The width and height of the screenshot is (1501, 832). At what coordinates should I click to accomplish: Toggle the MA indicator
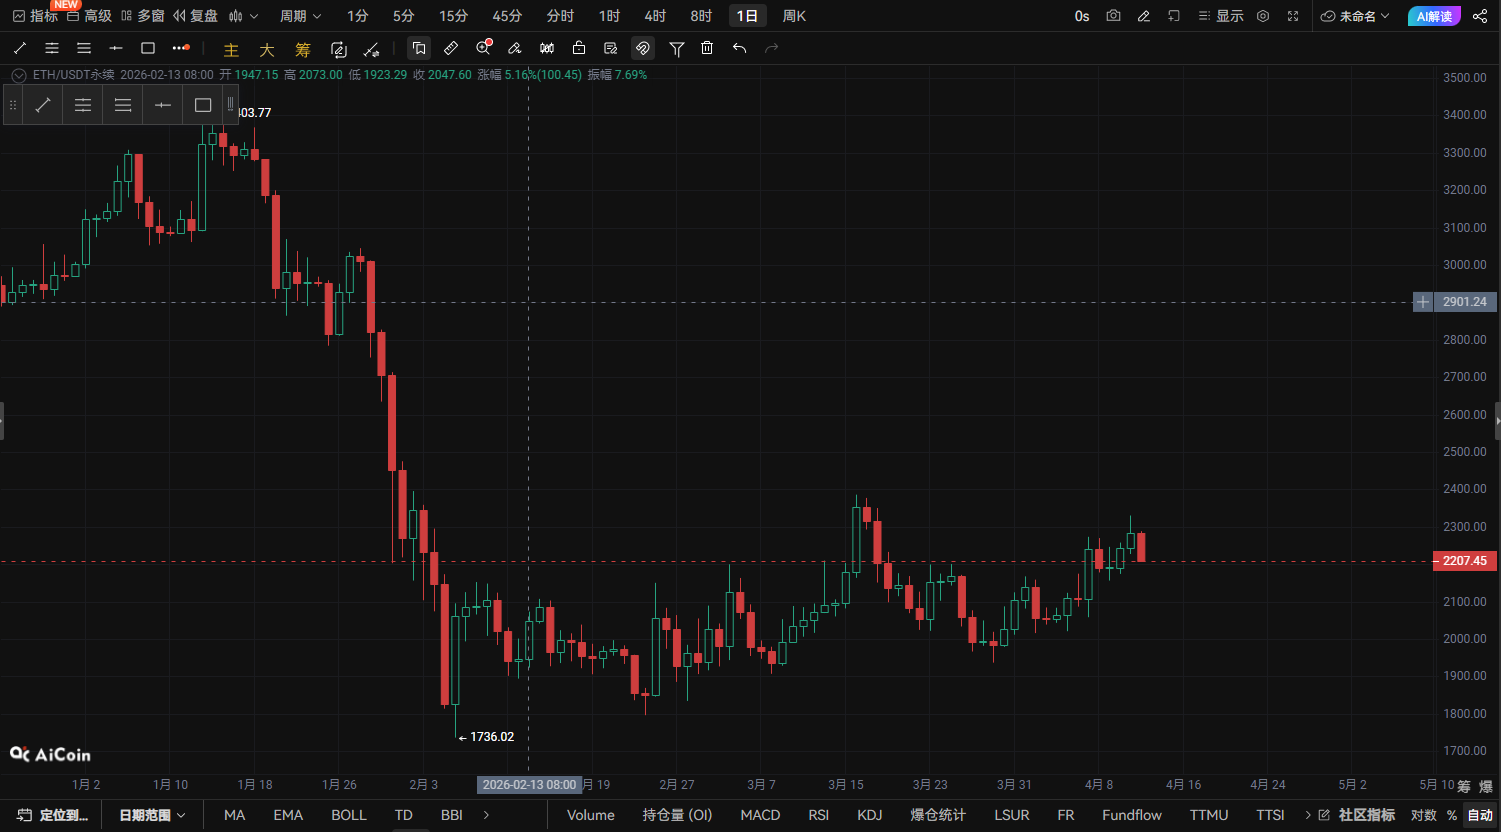(x=235, y=815)
